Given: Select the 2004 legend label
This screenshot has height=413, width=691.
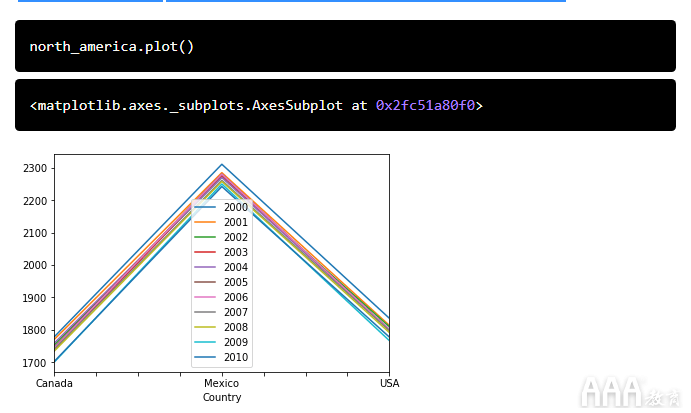Looking at the screenshot, I should click(x=236, y=267).
